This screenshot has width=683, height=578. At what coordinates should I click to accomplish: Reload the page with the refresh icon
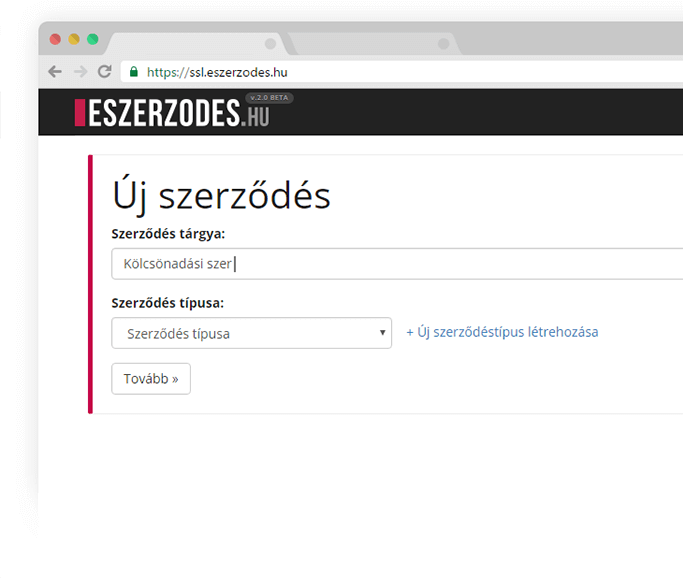(104, 72)
